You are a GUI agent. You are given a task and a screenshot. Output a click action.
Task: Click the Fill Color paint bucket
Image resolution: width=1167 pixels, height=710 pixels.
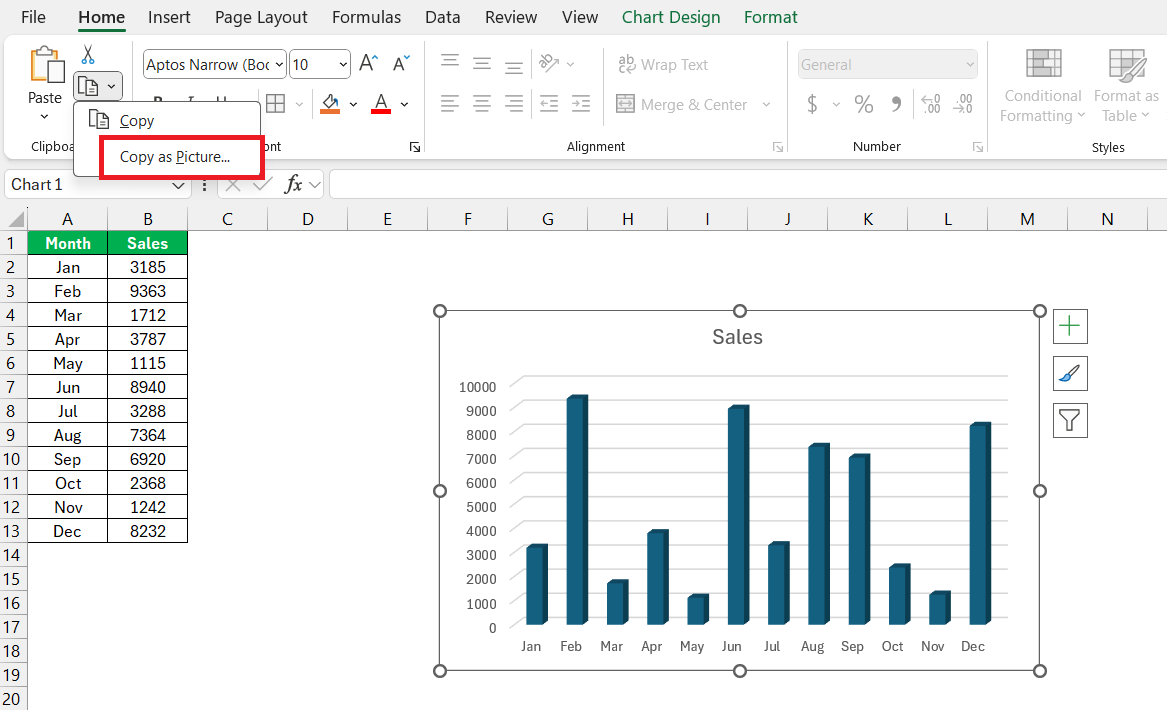click(x=330, y=103)
